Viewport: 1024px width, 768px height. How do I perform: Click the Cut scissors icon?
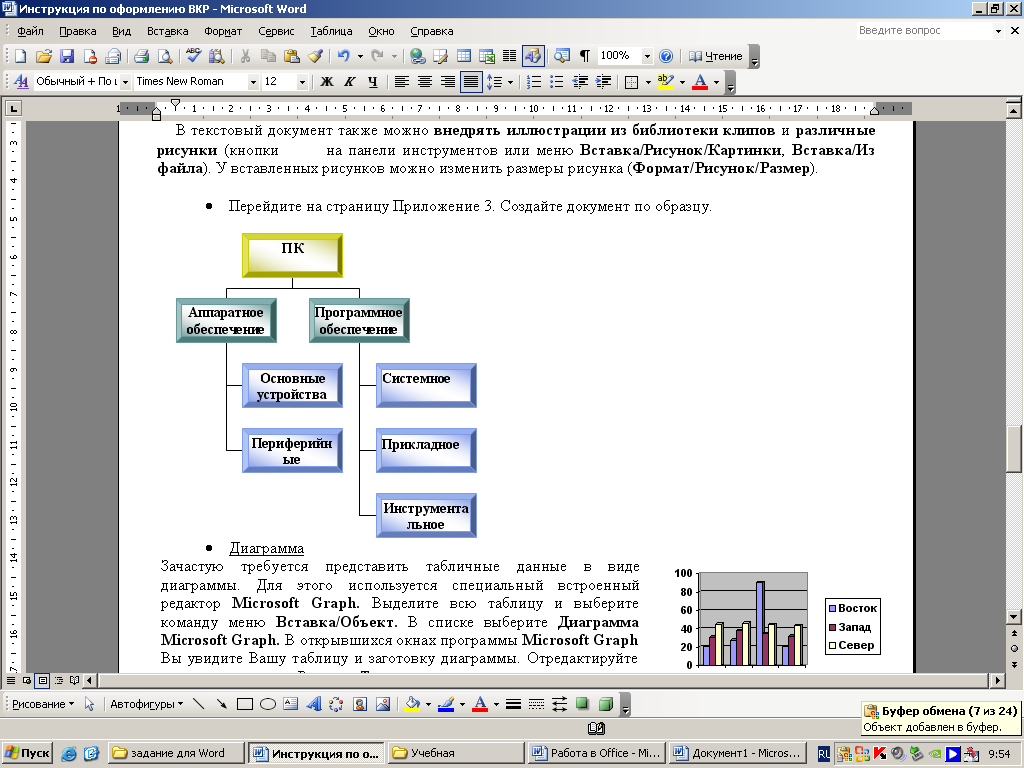pos(245,56)
